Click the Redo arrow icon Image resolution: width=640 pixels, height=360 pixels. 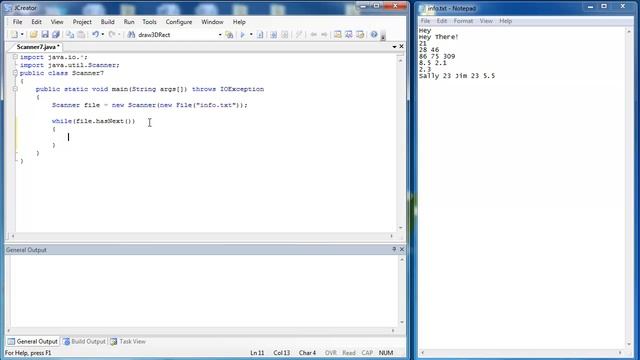[111, 35]
